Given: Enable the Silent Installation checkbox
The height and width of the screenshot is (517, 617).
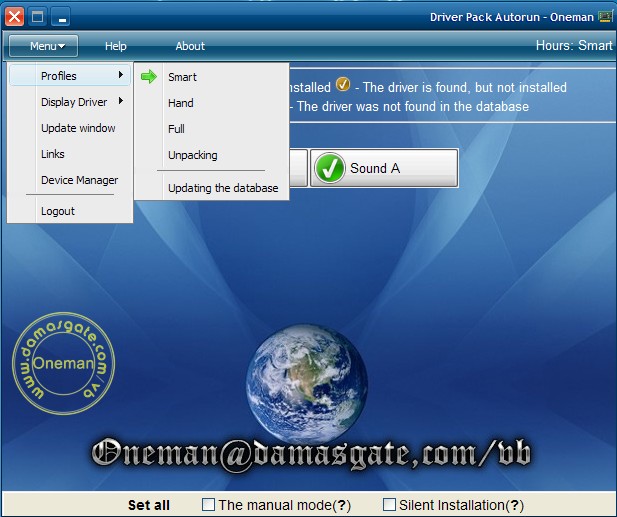Looking at the screenshot, I should [x=389, y=504].
